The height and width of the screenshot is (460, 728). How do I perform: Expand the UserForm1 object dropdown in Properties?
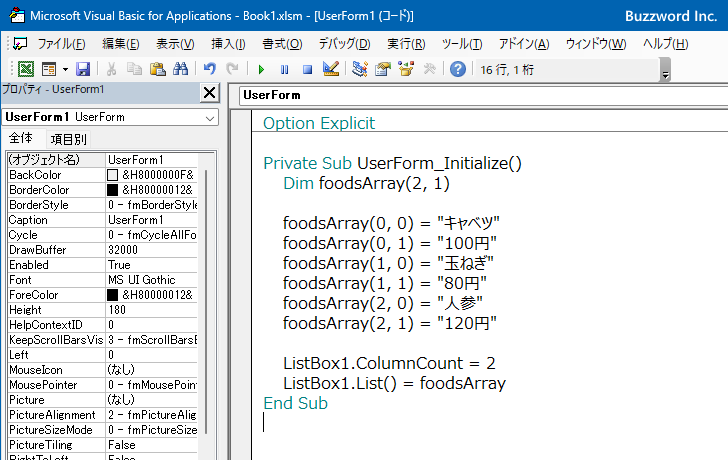coord(210,117)
